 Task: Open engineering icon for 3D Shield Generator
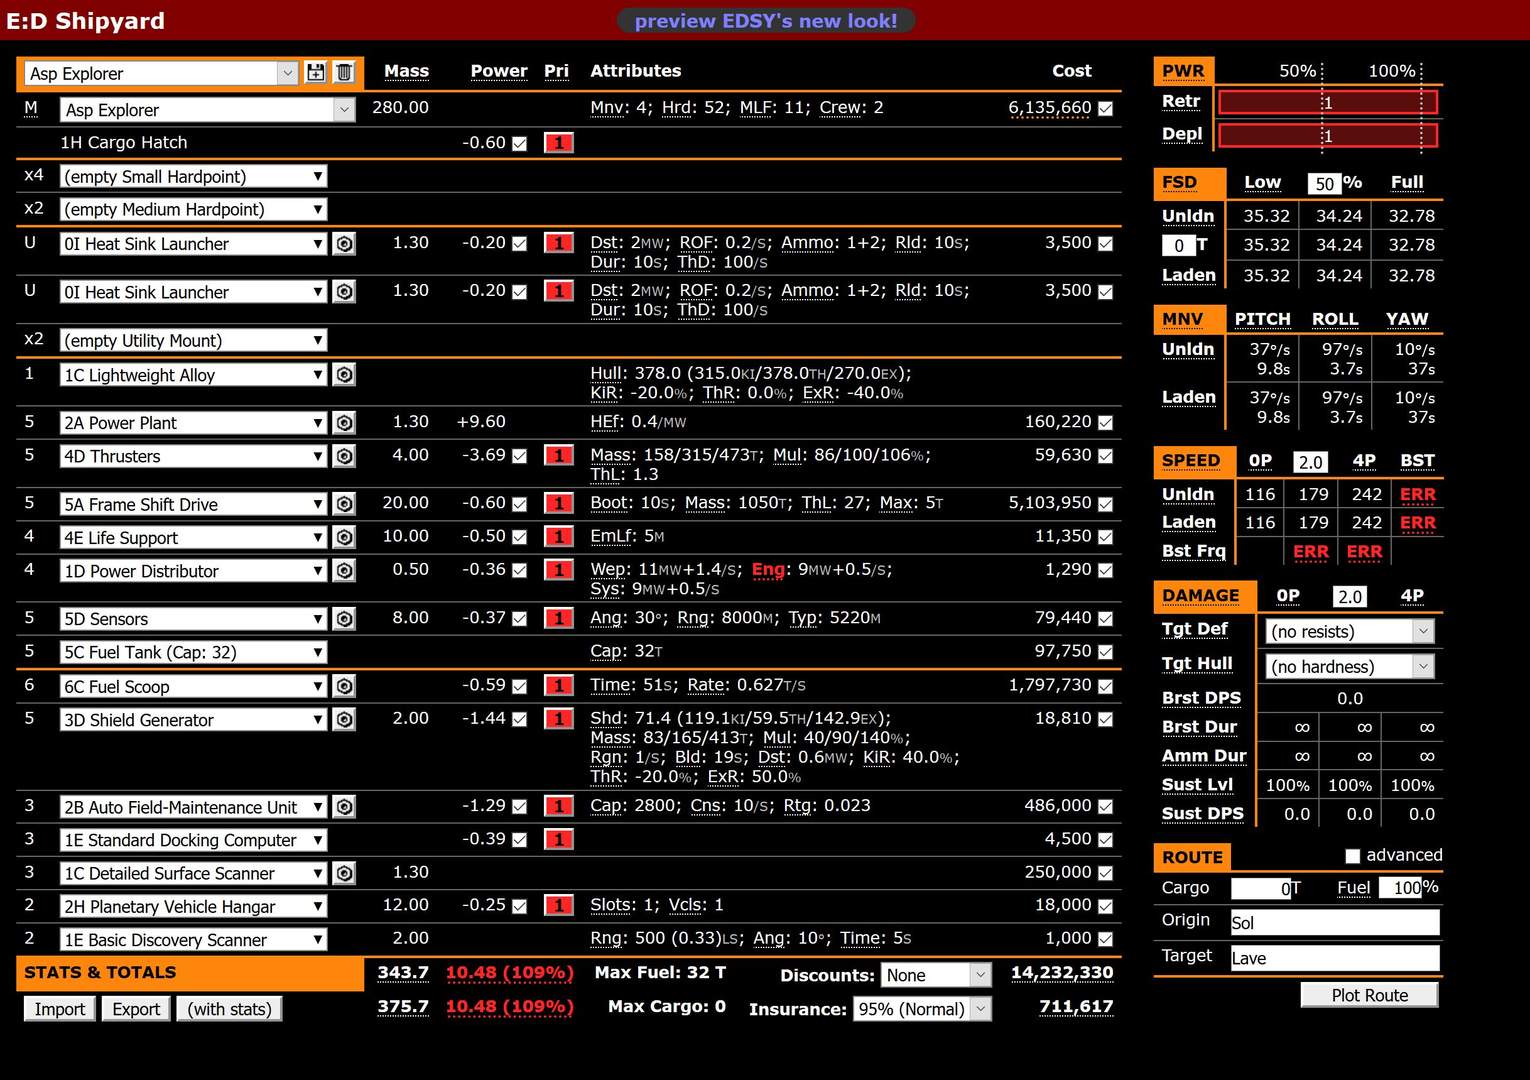tap(344, 719)
